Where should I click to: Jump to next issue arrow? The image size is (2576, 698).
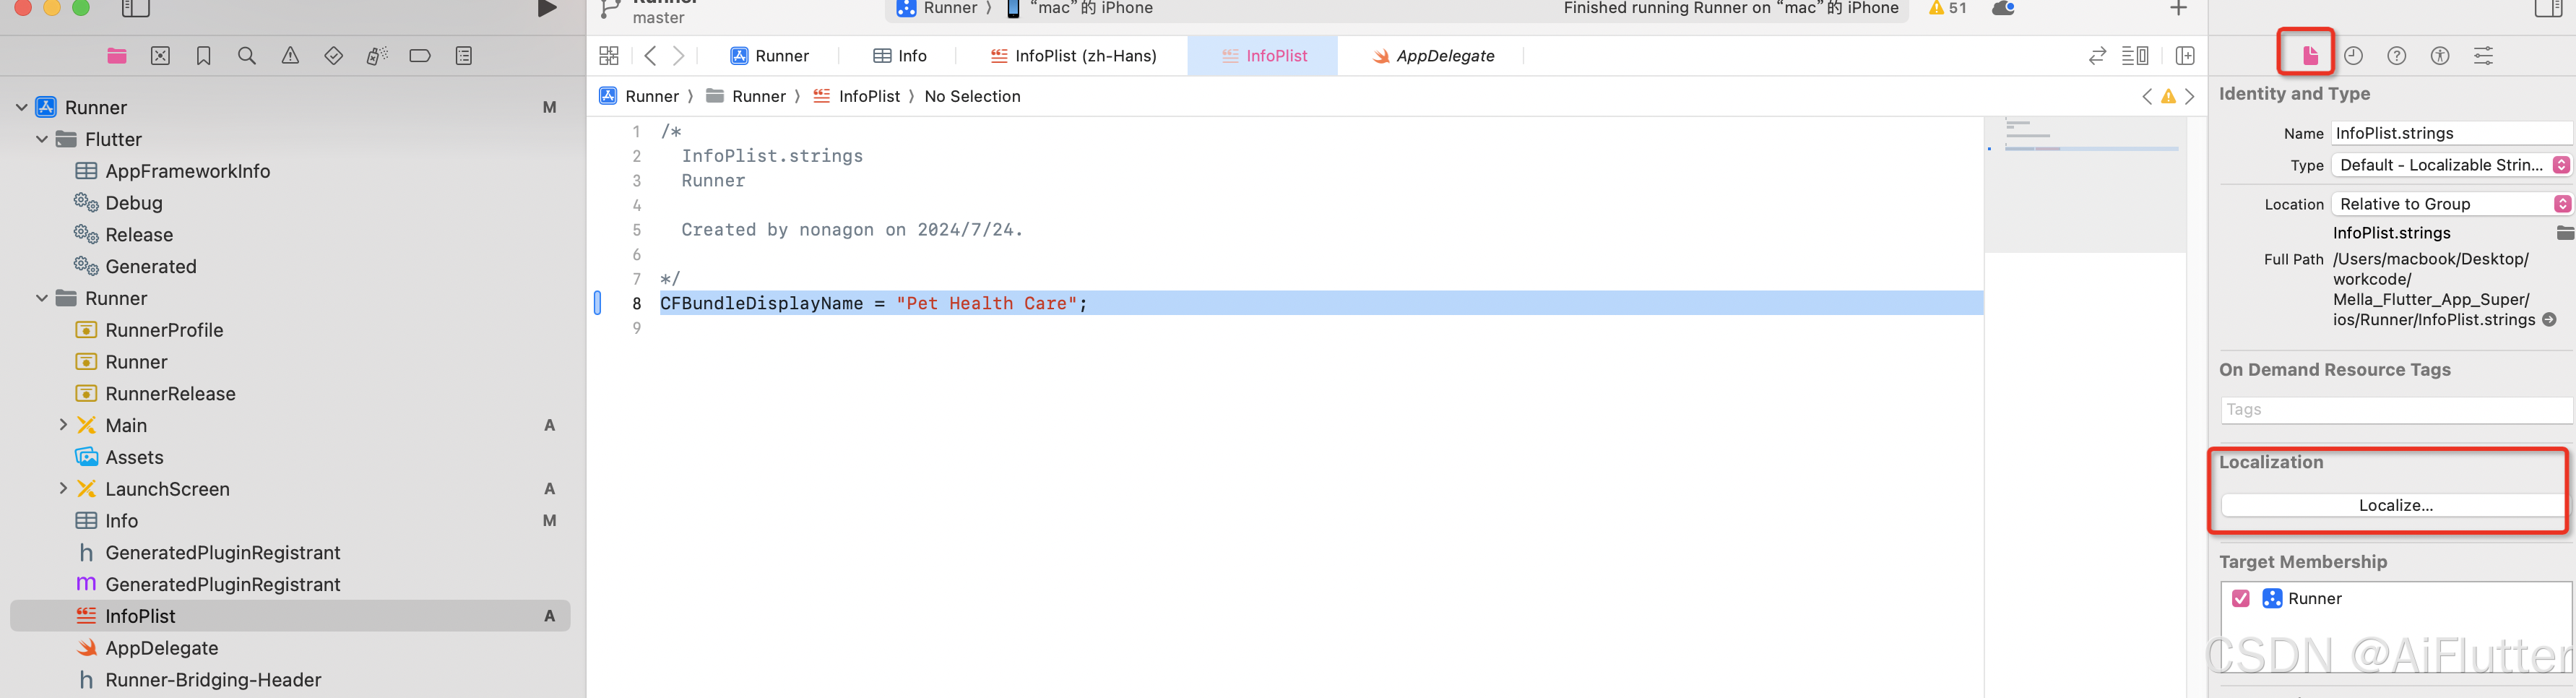[2190, 97]
